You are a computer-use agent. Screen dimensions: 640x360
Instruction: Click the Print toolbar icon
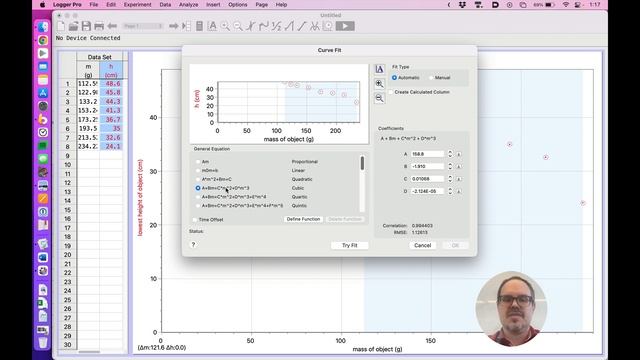coord(99,26)
